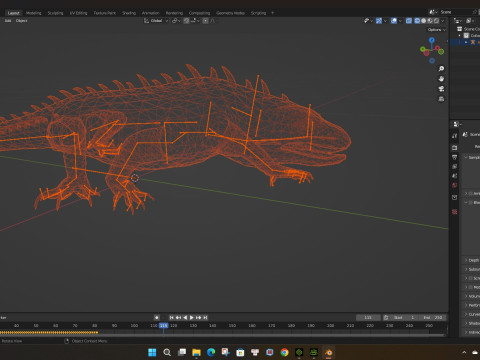The height and width of the screenshot is (360, 480).
Task: Click the zoom viewport magnifier icon
Action: point(441,69)
